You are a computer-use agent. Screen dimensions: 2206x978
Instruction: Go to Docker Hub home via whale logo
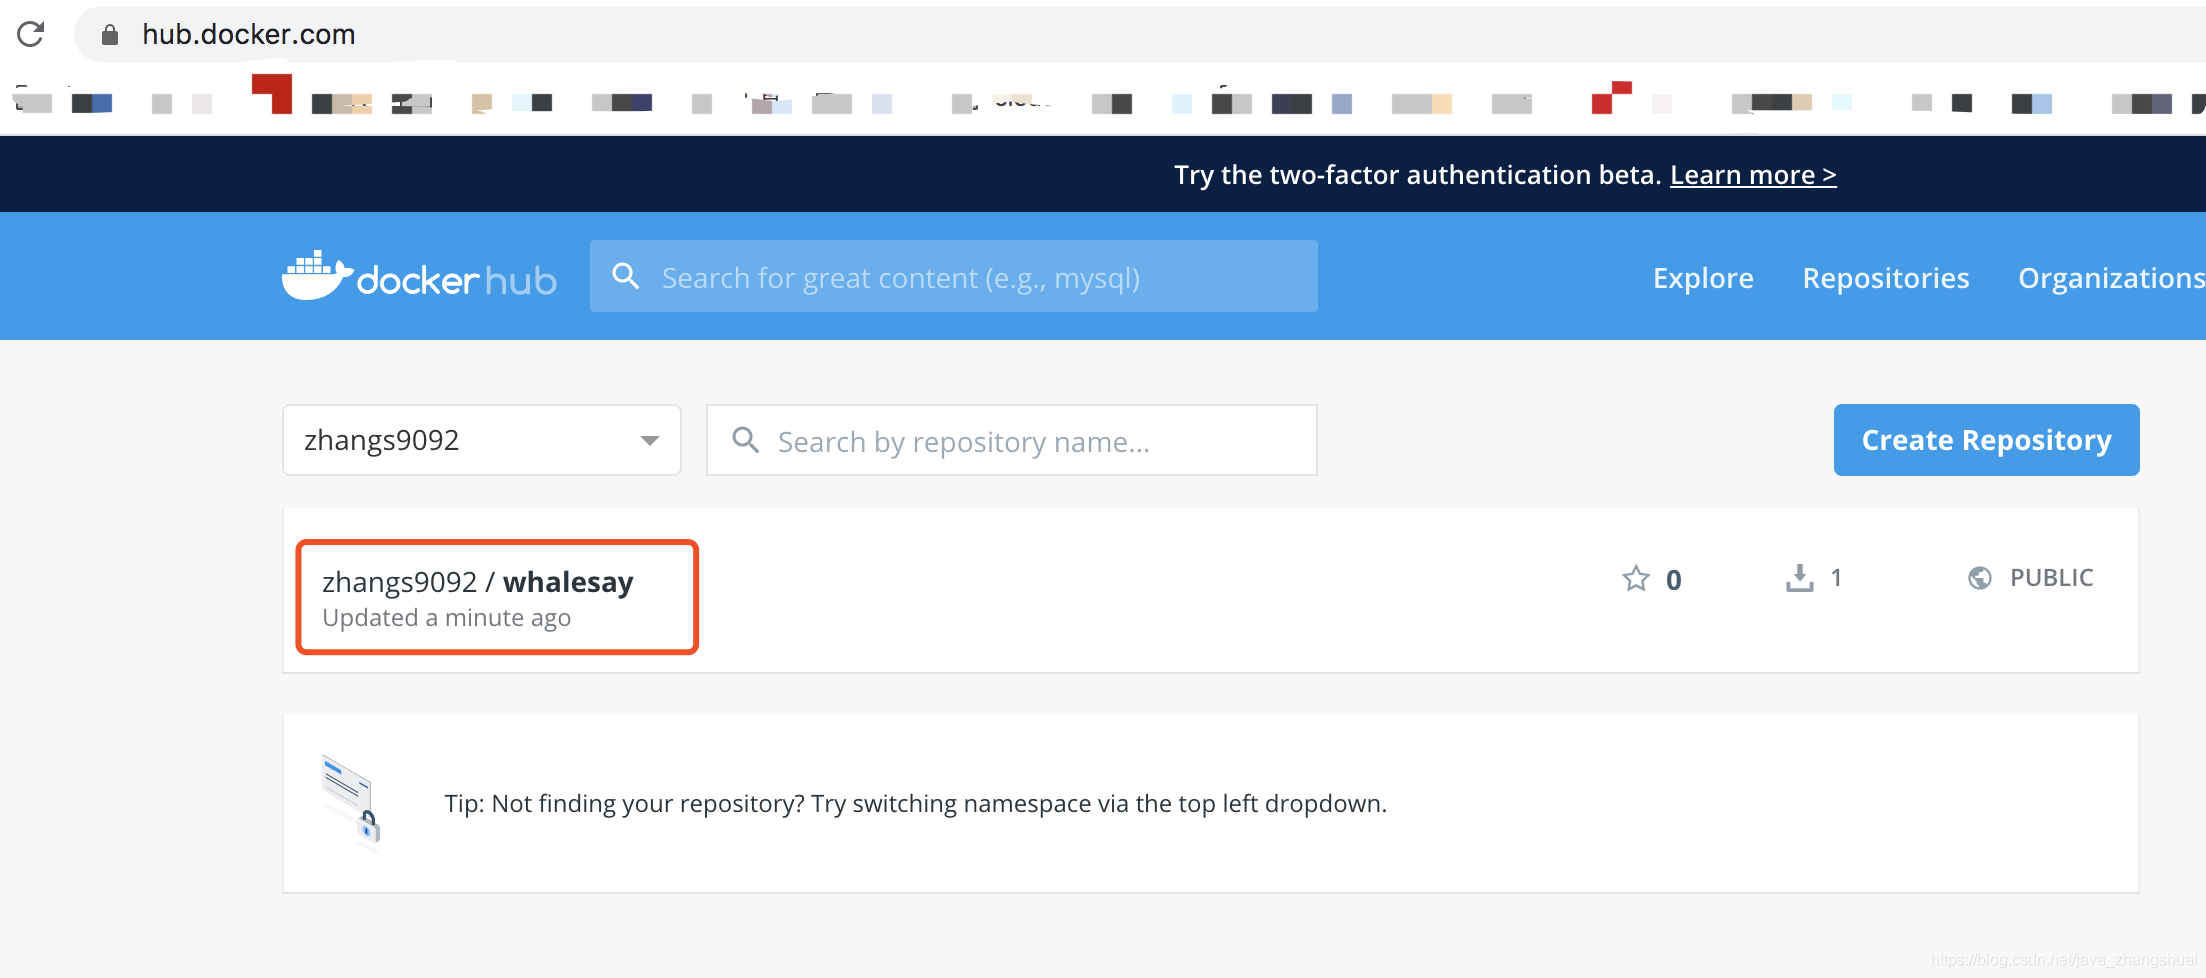point(419,276)
